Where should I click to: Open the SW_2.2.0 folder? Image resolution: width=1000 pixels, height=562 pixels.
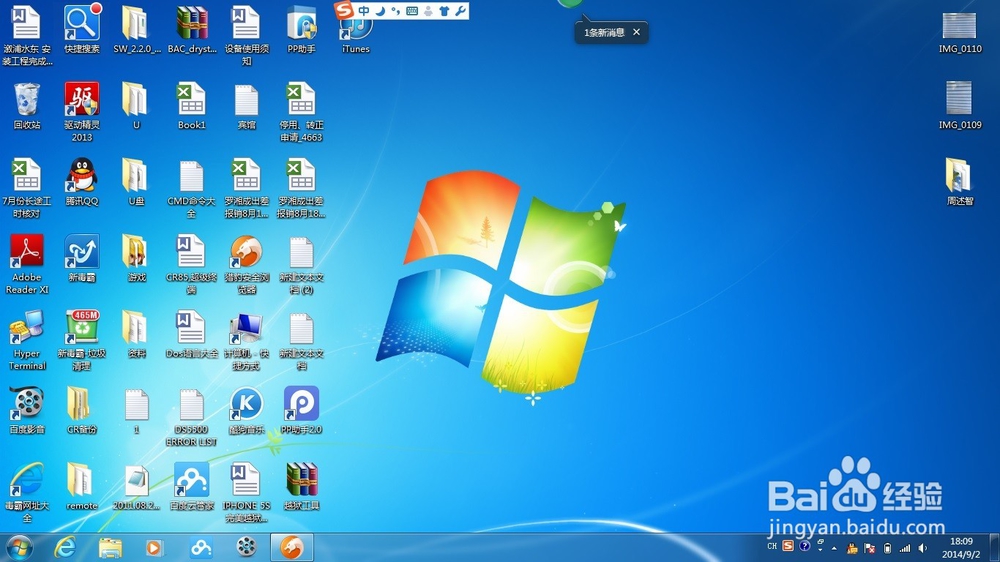tap(136, 29)
